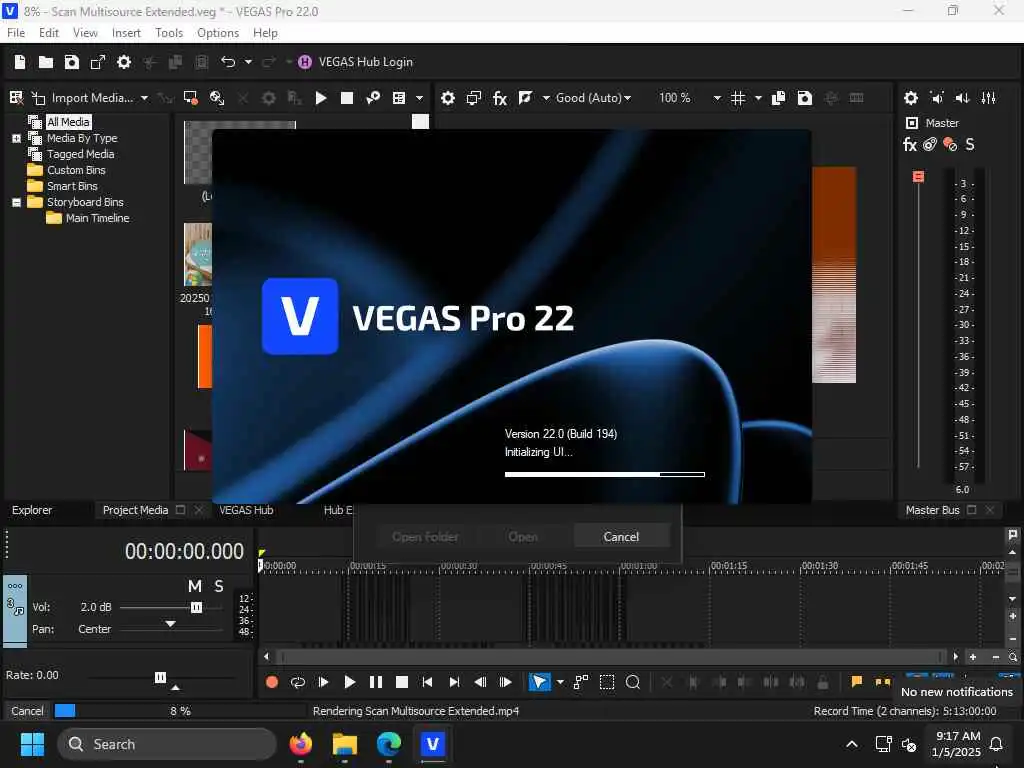Select All Media in tree
1024x768 pixels.
tap(68, 122)
